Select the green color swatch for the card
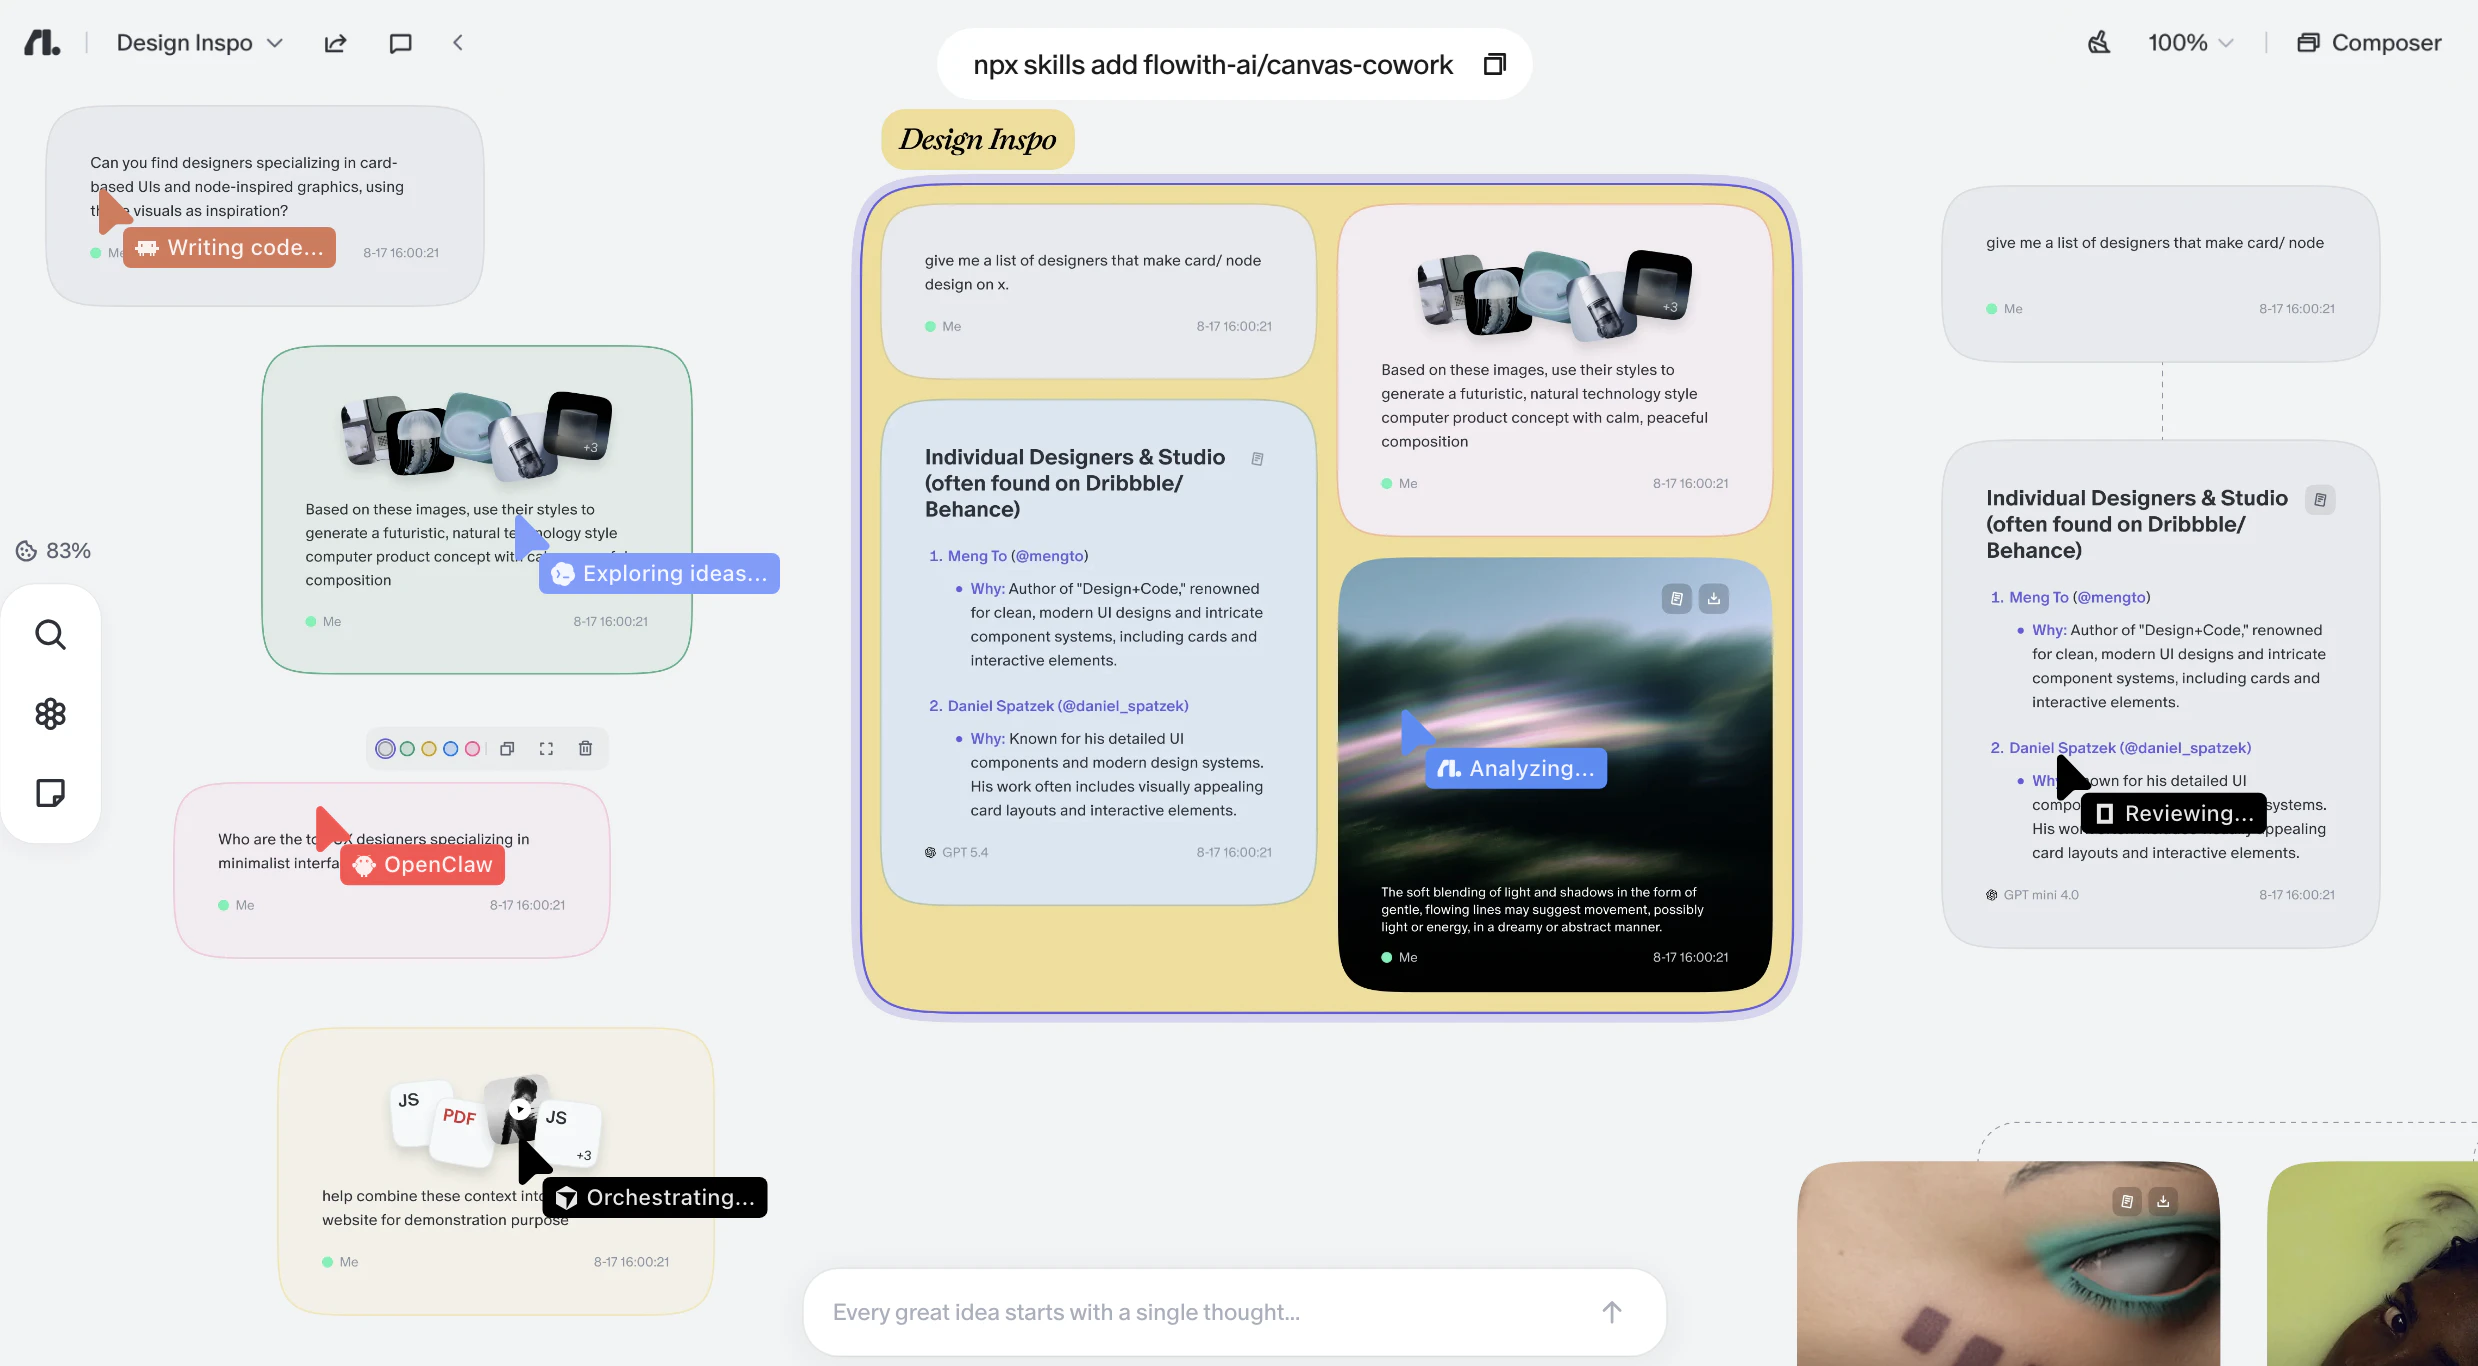Image resolution: width=2478 pixels, height=1366 pixels. [x=406, y=747]
